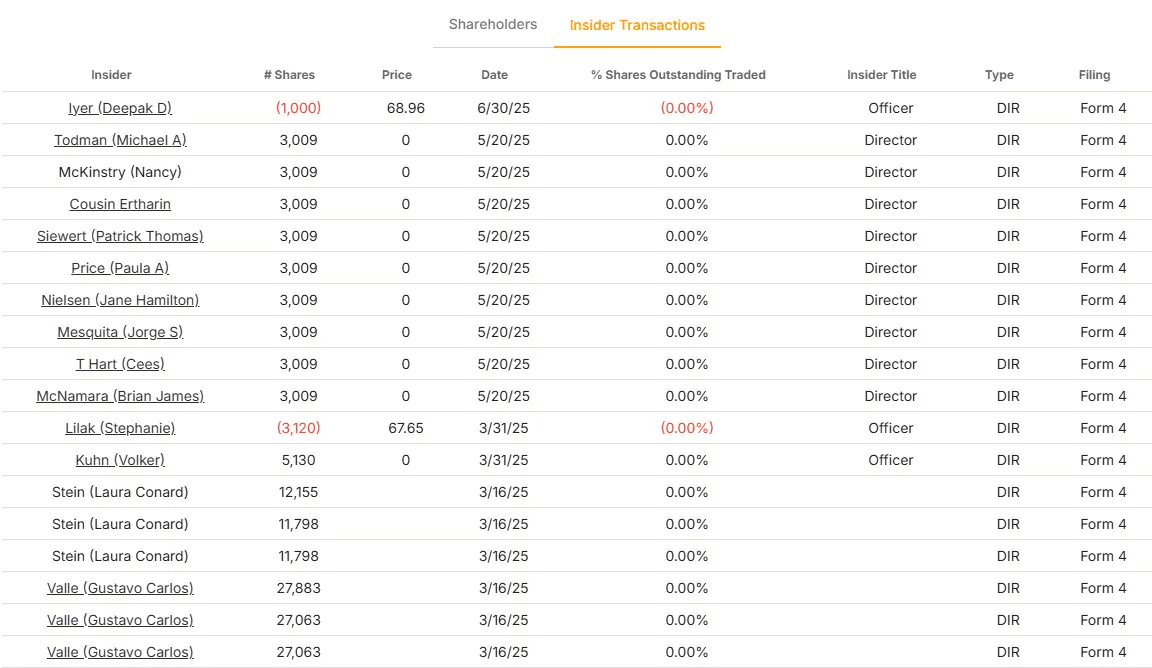Screen dimensions: 1152x668
Task: Sort by % Shares Outstanding Traded column
Action: tap(676, 75)
